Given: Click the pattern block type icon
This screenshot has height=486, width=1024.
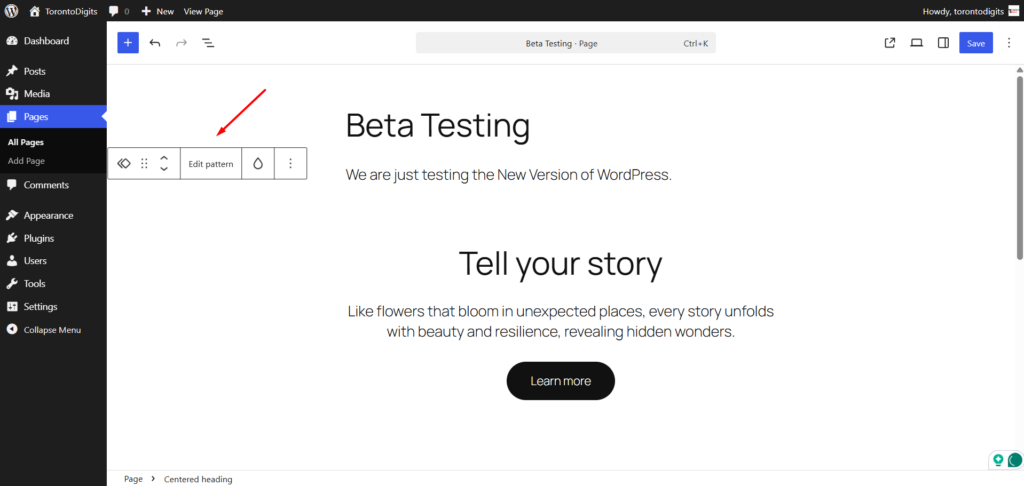Looking at the screenshot, I should coord(124,163).
